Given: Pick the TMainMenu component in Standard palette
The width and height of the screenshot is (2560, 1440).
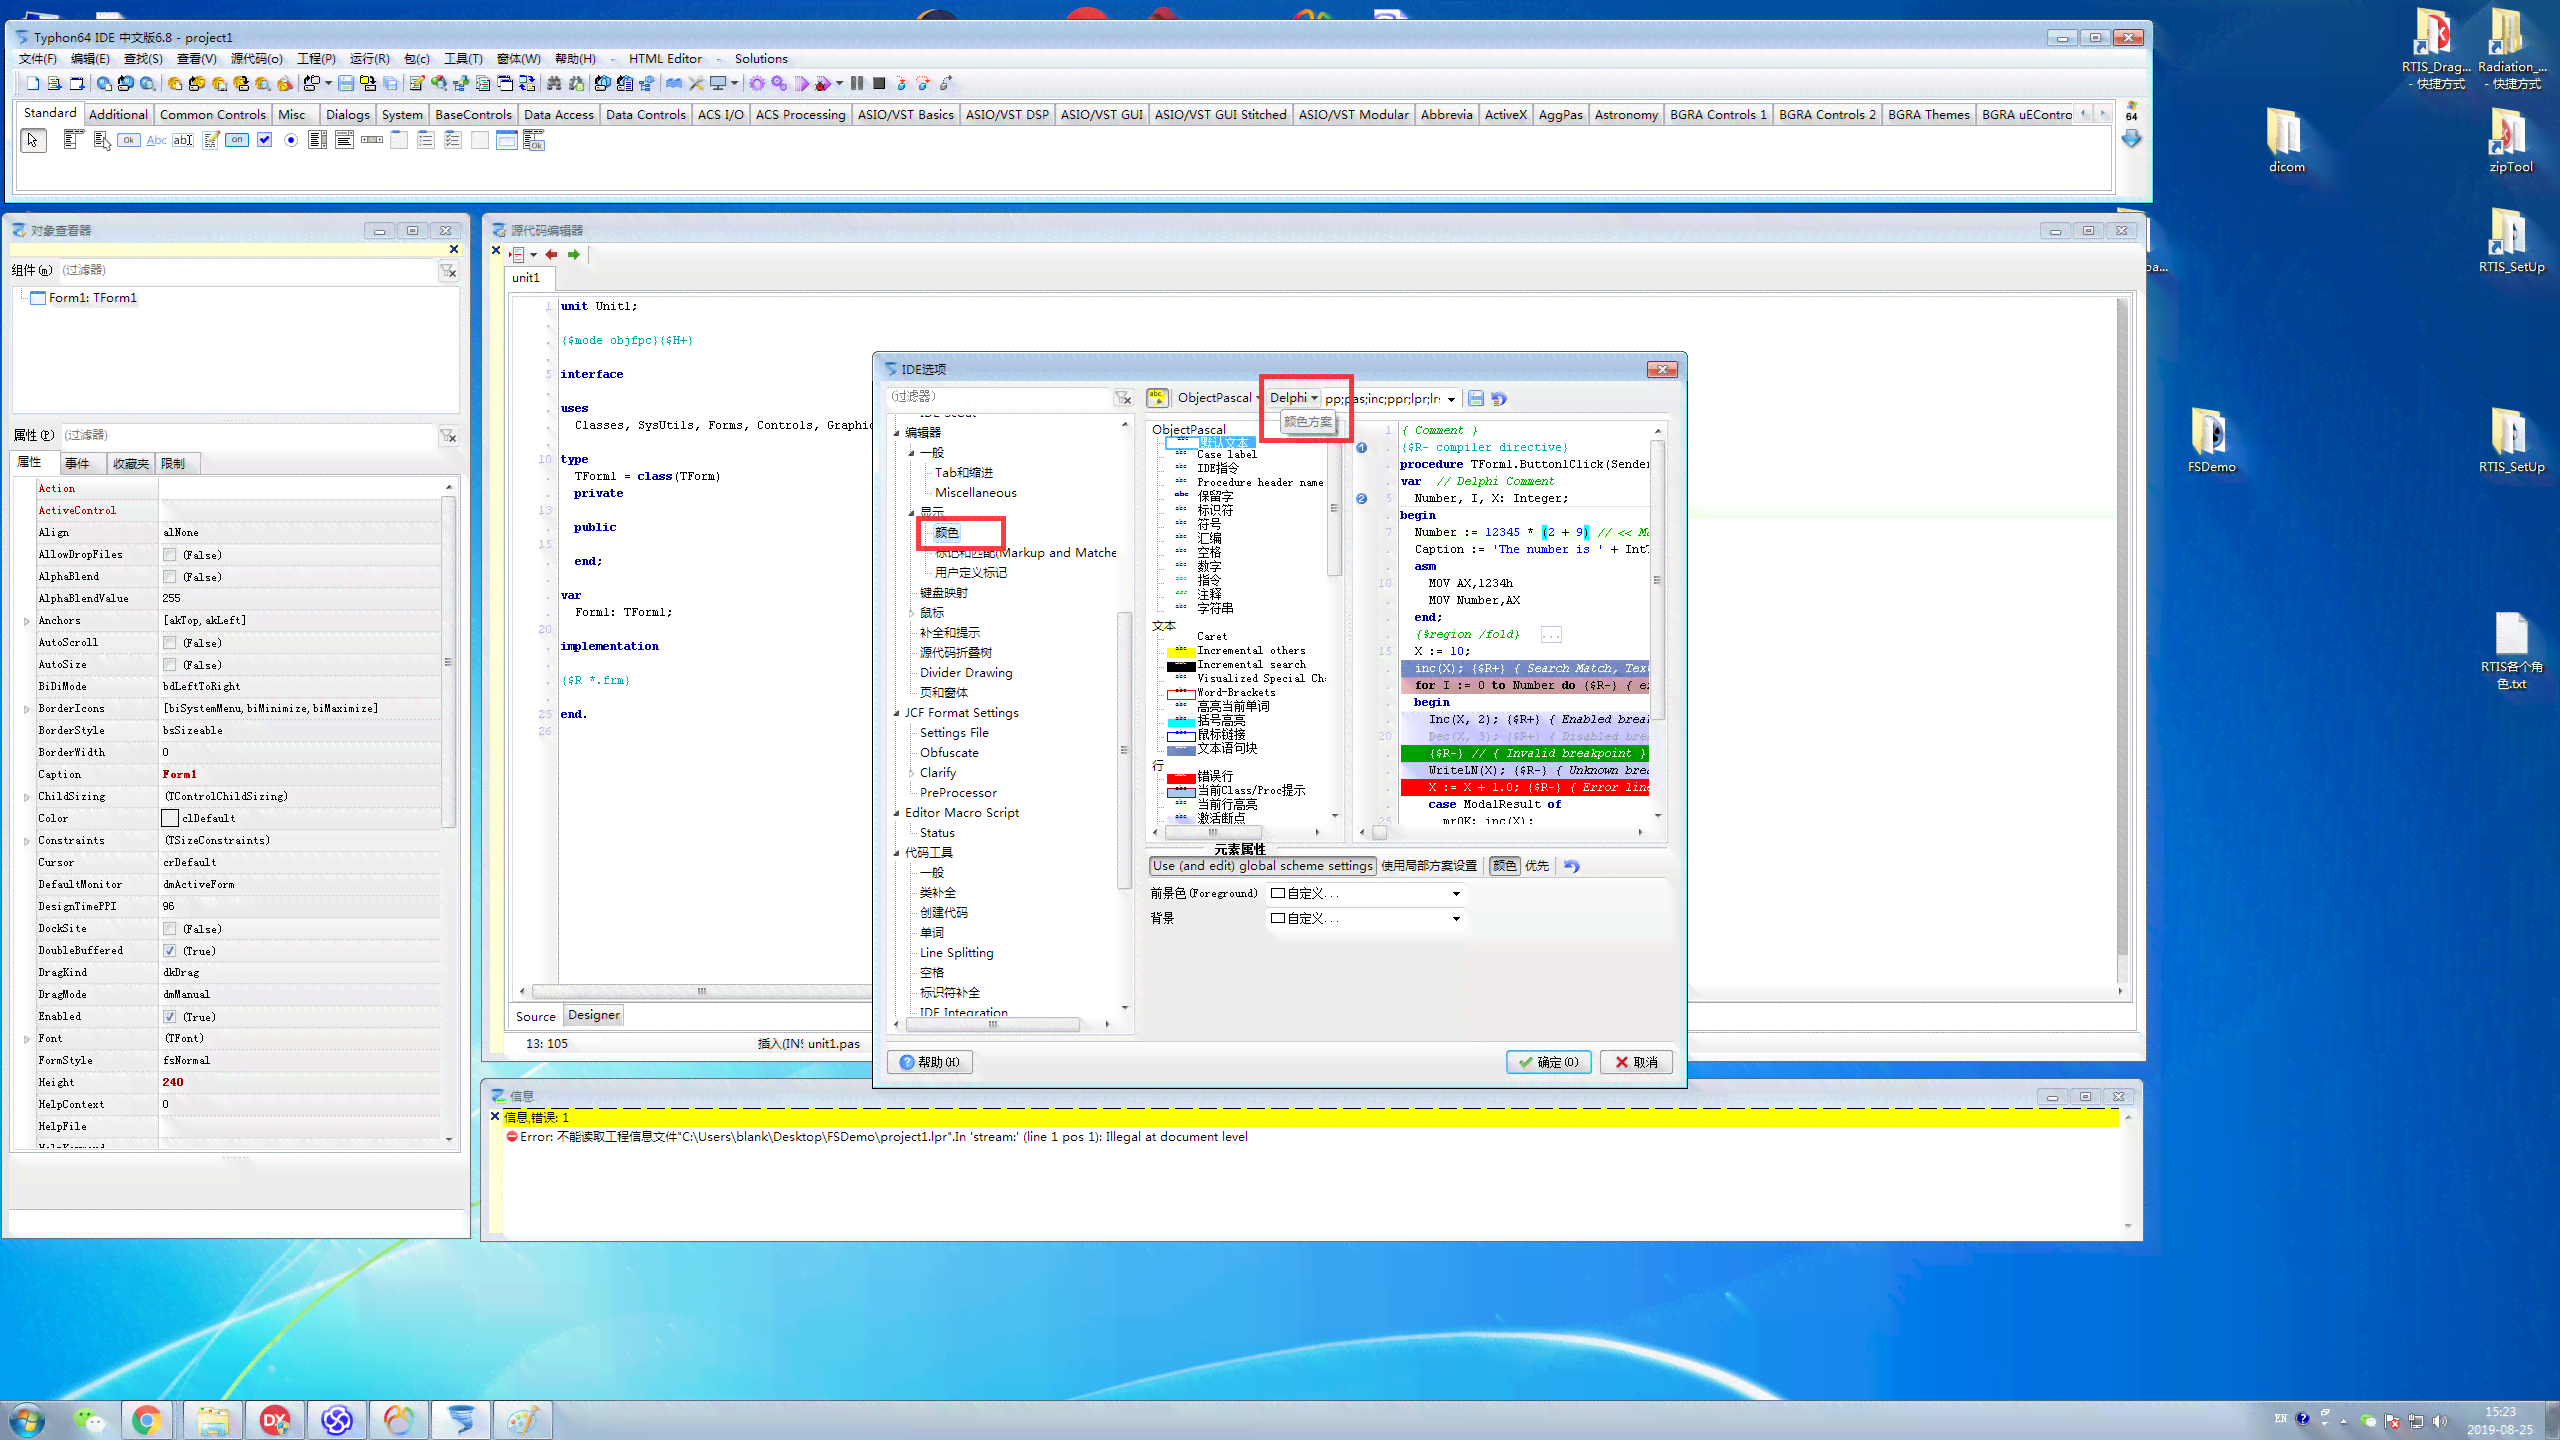Looking at the screenshot, I should point(72,140).
